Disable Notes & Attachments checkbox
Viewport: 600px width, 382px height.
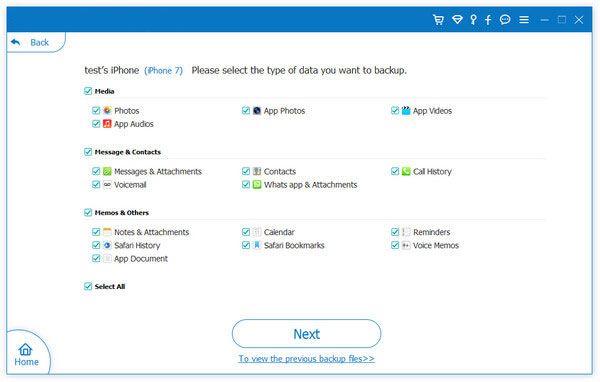[96, 232]
